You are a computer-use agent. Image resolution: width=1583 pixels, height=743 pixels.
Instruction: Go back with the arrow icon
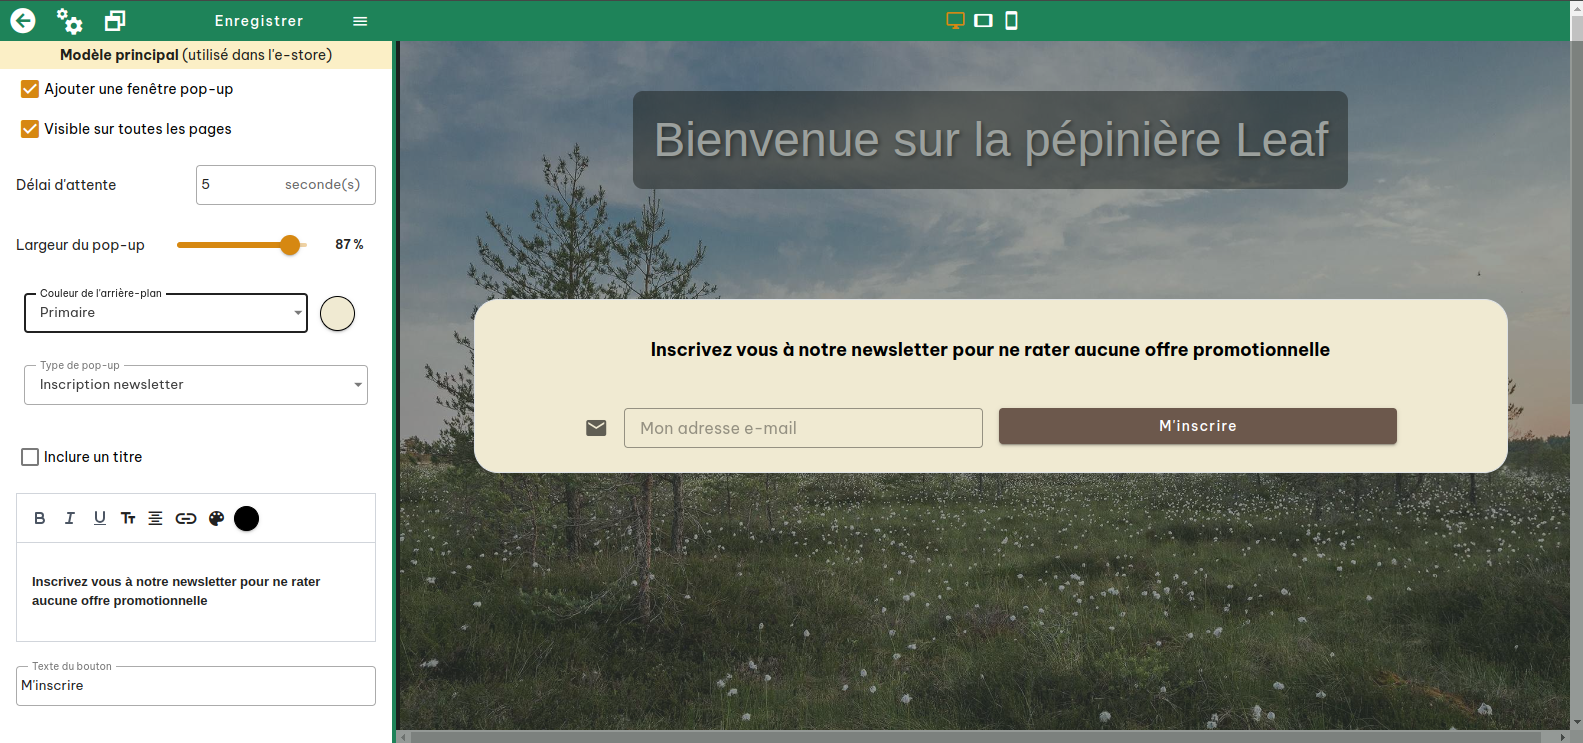pyautogui.click(x=23, y=20)
